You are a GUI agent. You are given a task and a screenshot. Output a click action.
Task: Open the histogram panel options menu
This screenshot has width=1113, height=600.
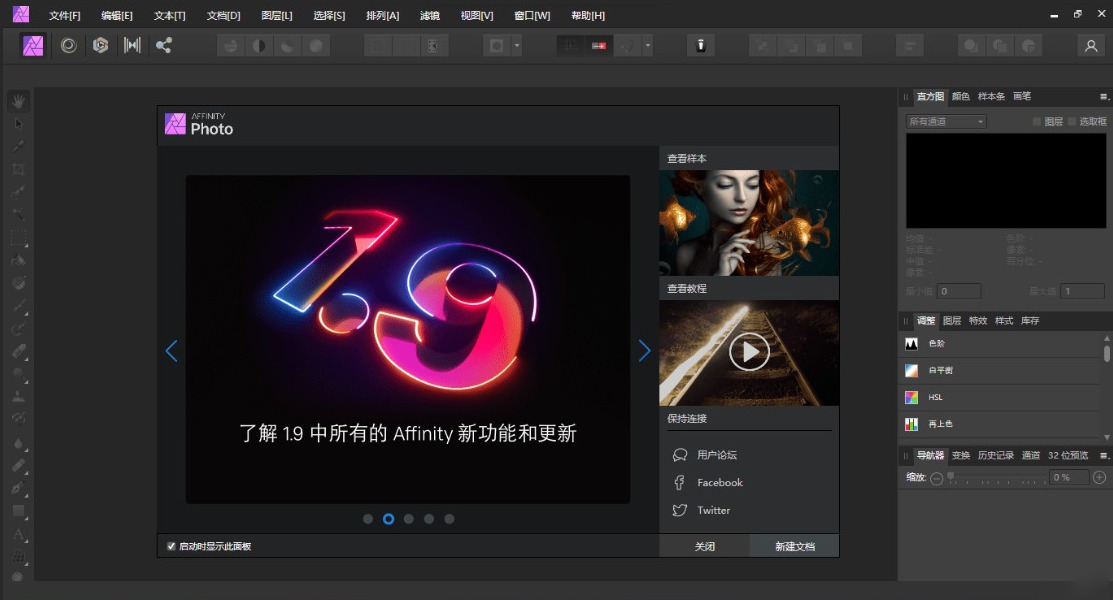[1104, 97]
